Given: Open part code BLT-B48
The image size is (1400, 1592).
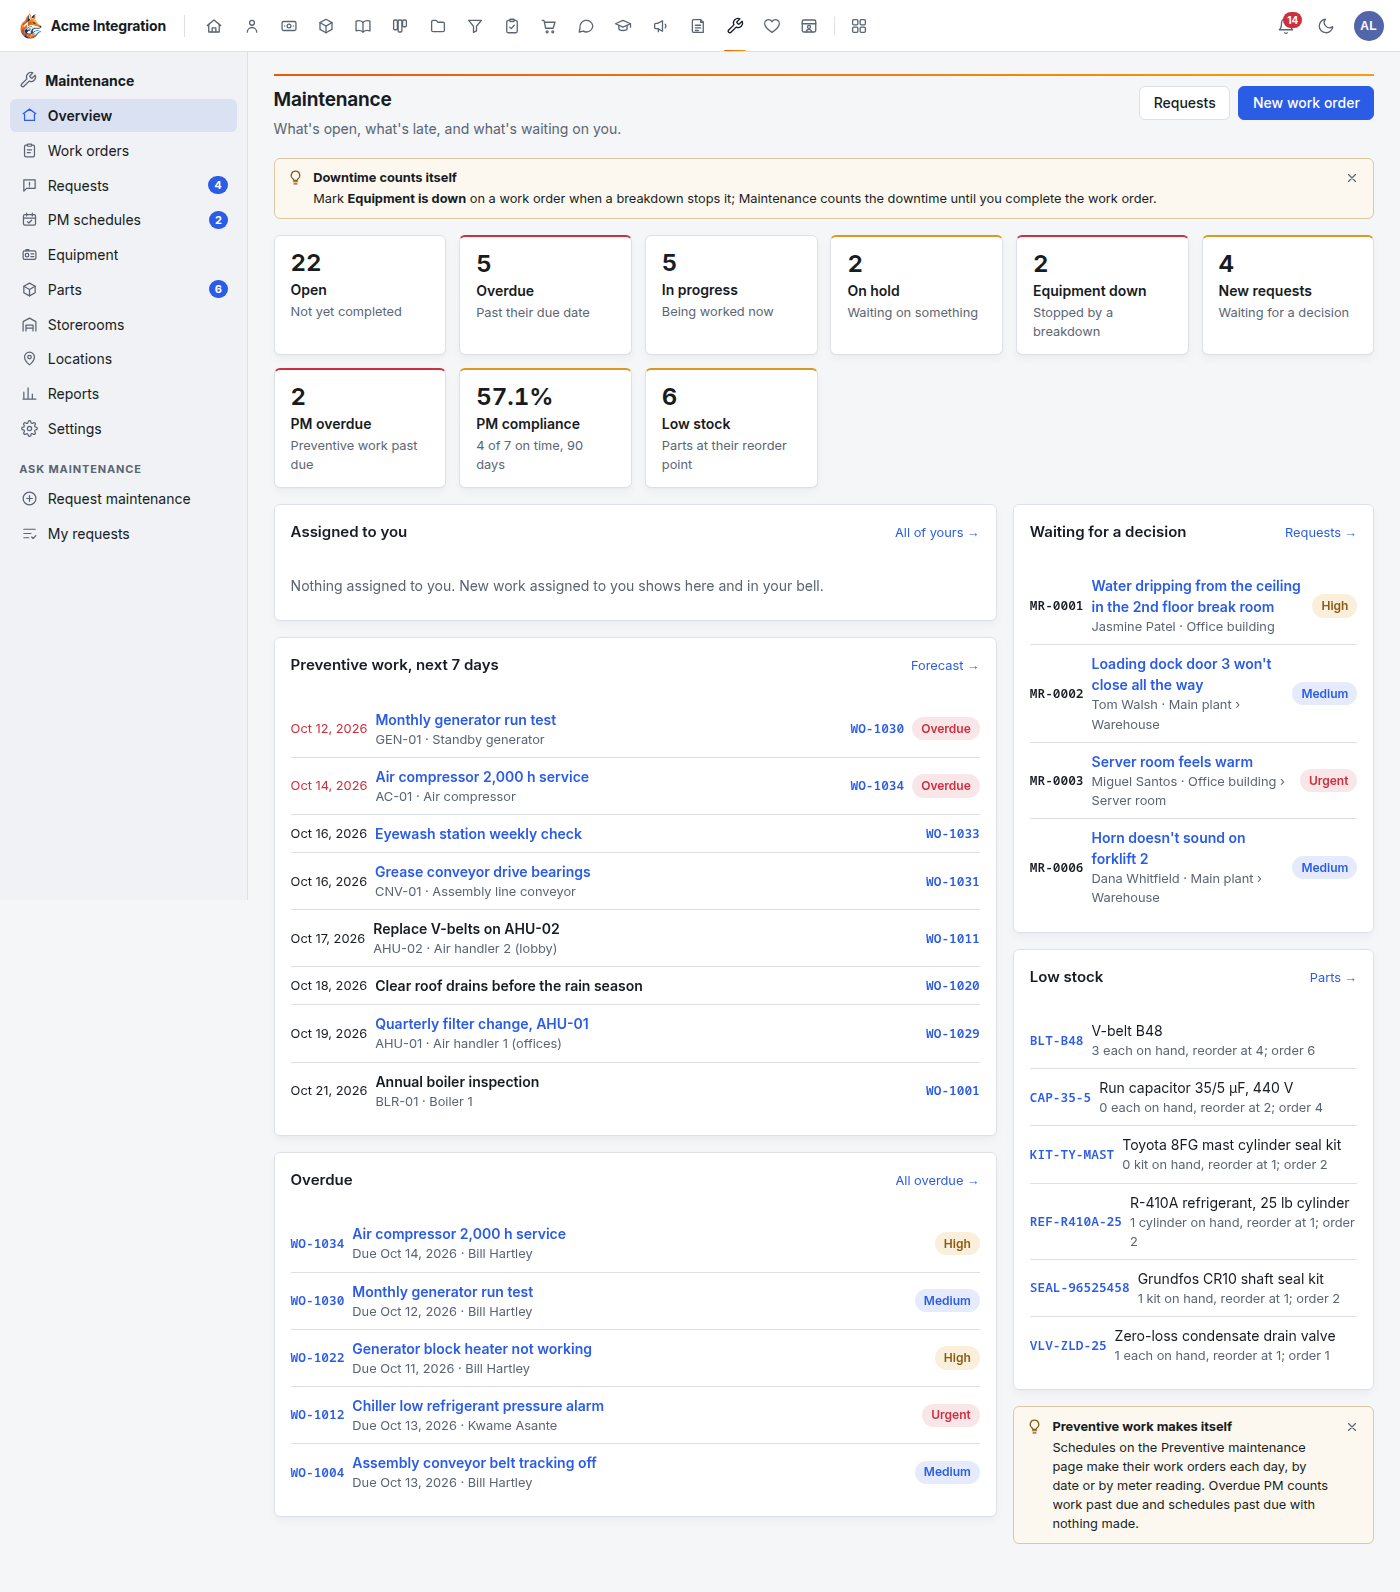Looking at the screenshot, I should click(1056, 1041).
